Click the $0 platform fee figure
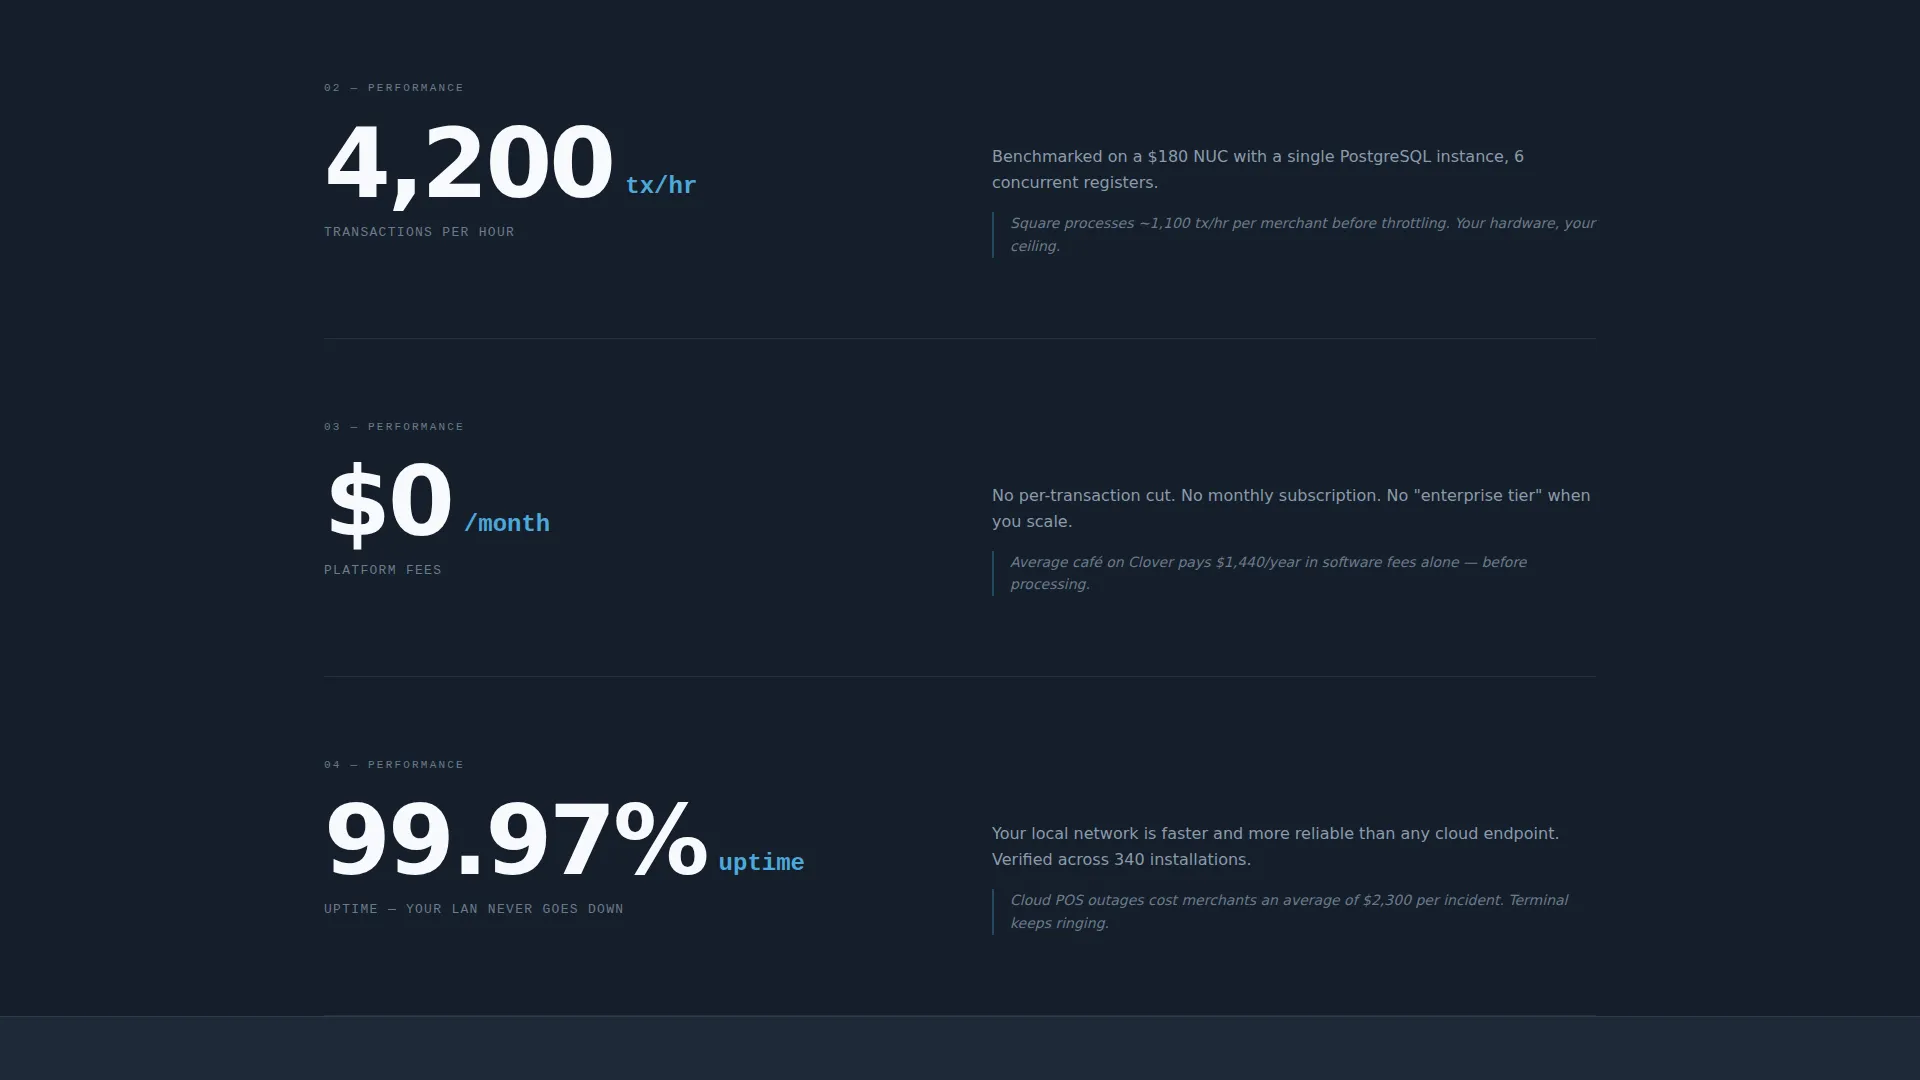1920x1080 pixels. pyautogui.click(x=390, y=502)
